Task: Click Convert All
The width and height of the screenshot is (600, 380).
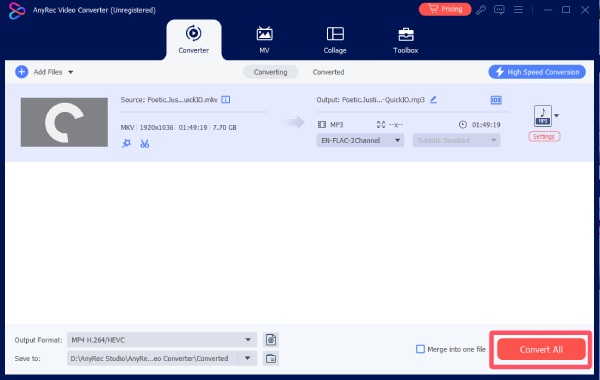Action: [x=541, y=349]
